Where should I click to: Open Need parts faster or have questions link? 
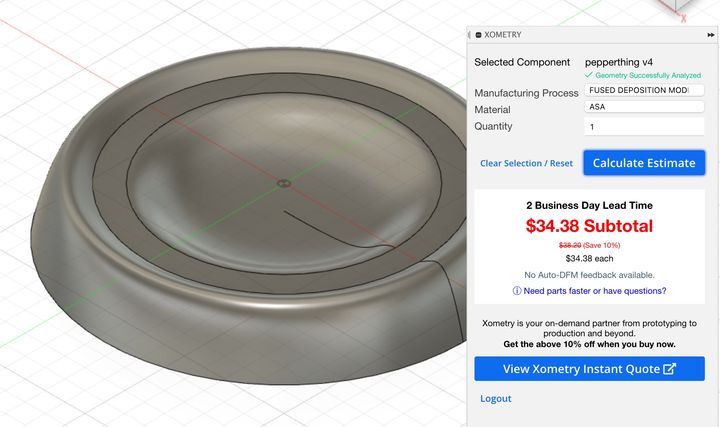coord(595,291)
